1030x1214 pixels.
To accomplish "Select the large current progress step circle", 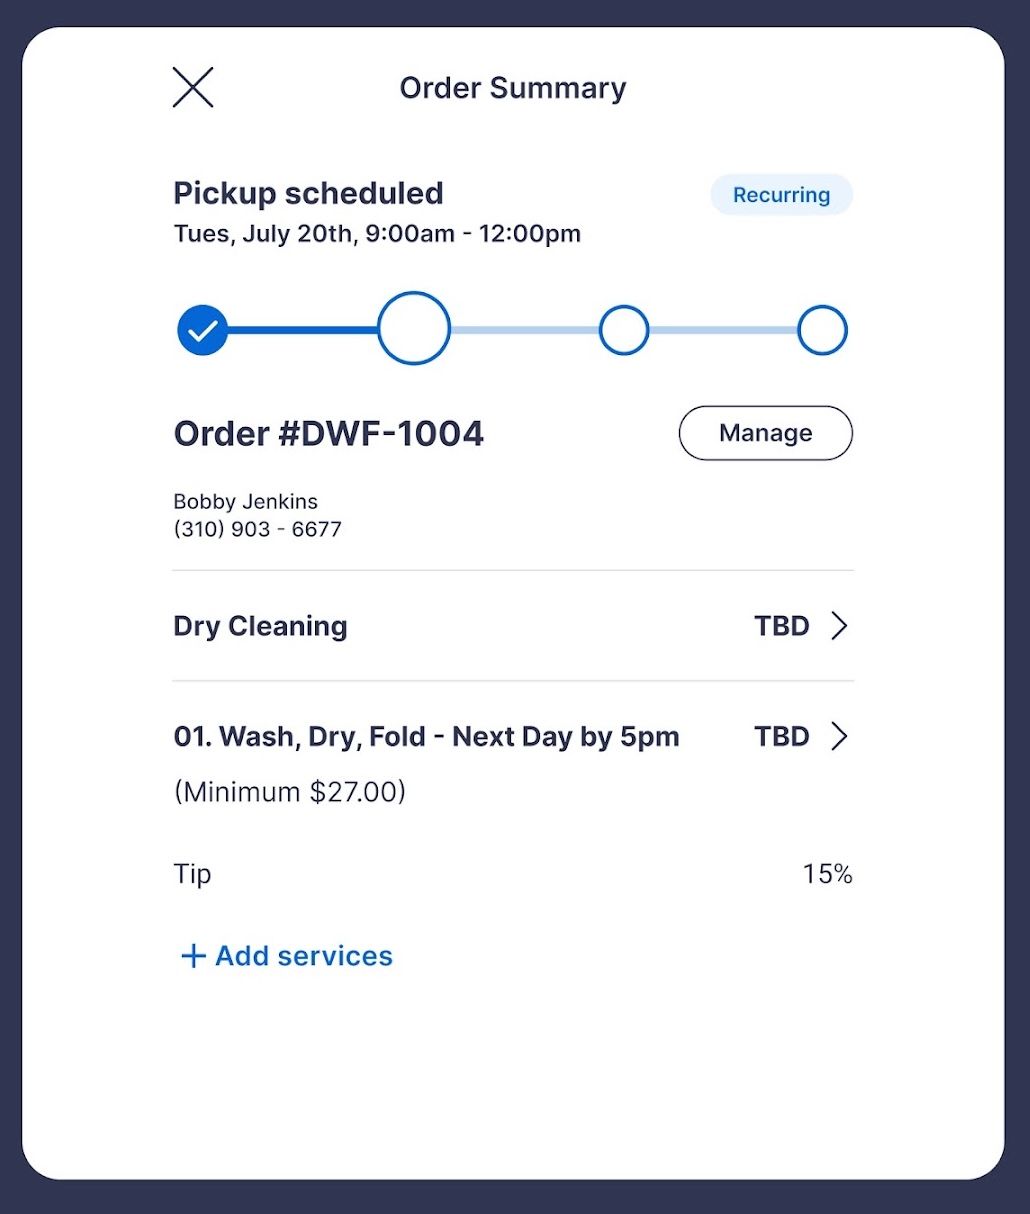I will click(x=414, y=328).
